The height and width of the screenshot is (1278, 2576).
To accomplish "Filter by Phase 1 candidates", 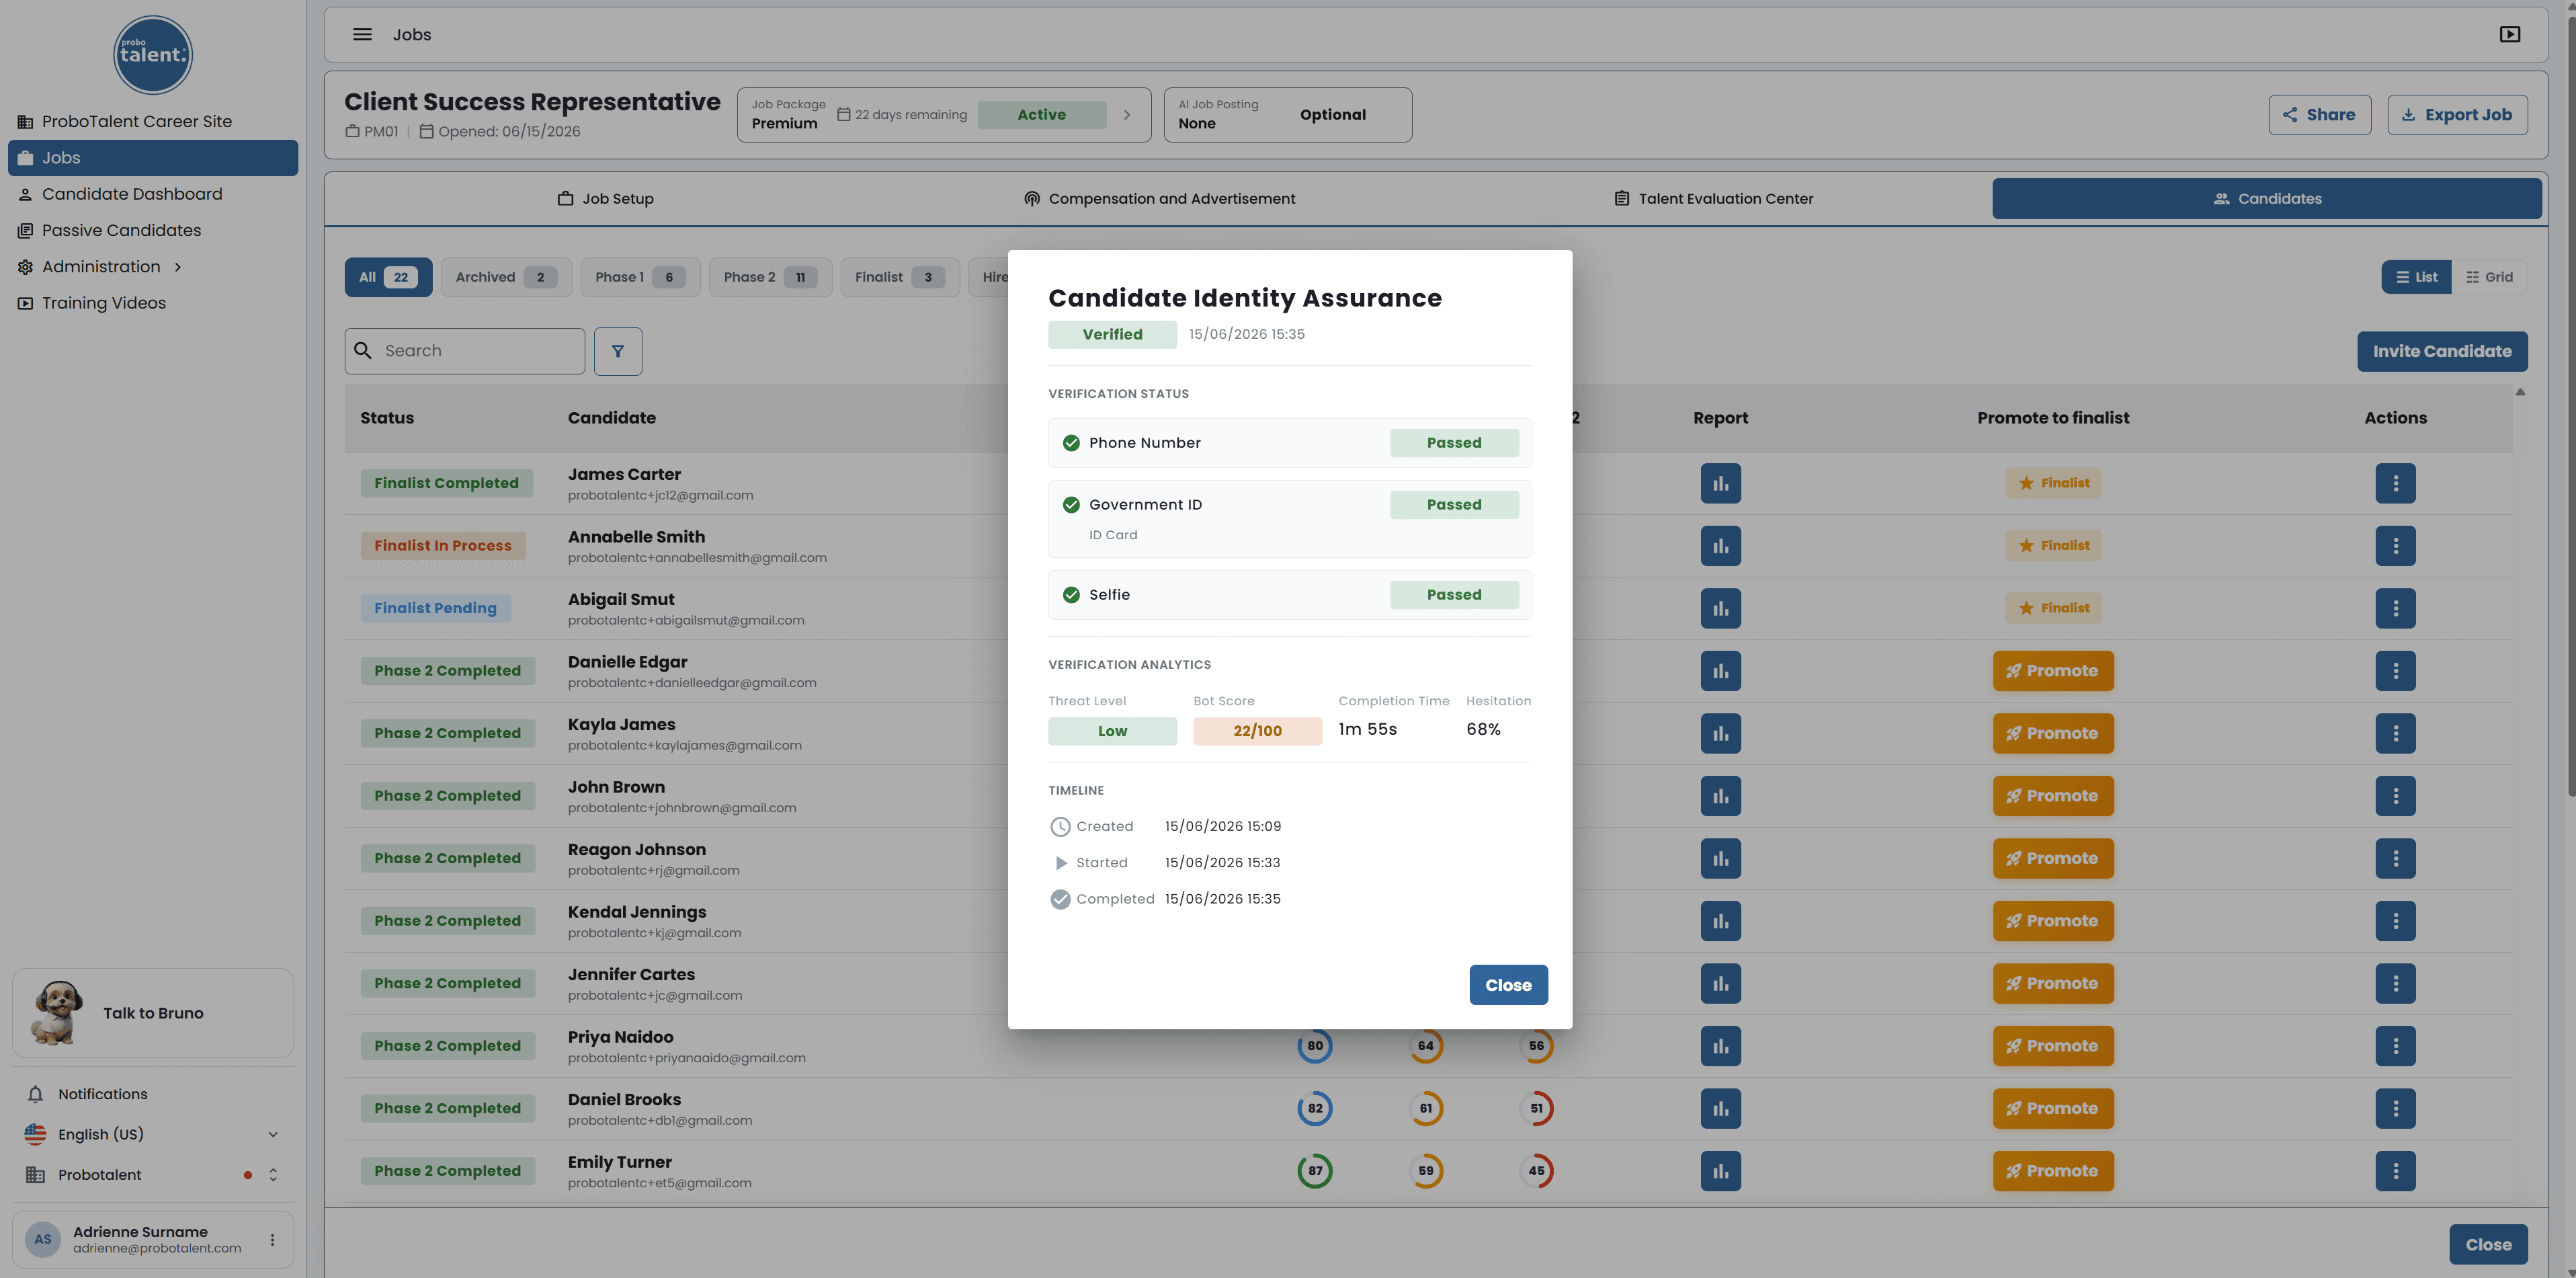I will (x=640, y=277).
